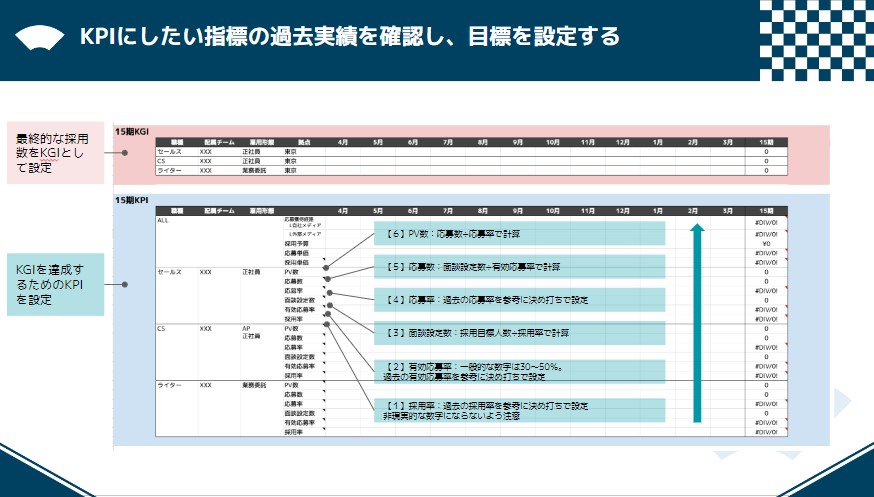Select the 4月 column header in KGI table

point(343,142)
